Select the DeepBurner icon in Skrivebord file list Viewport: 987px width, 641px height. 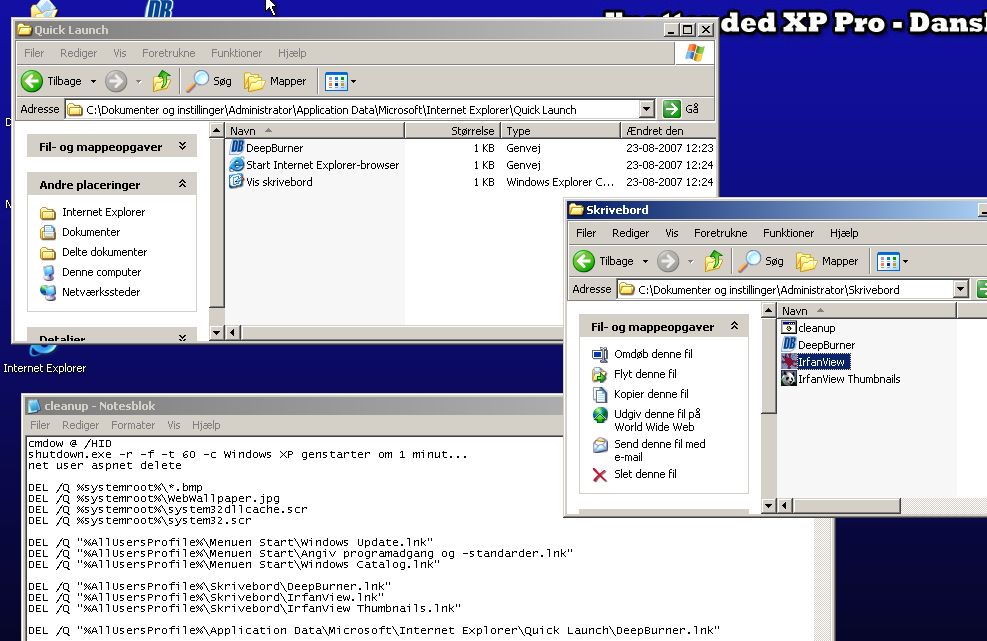pyautogui.click(x=789, y=344)
